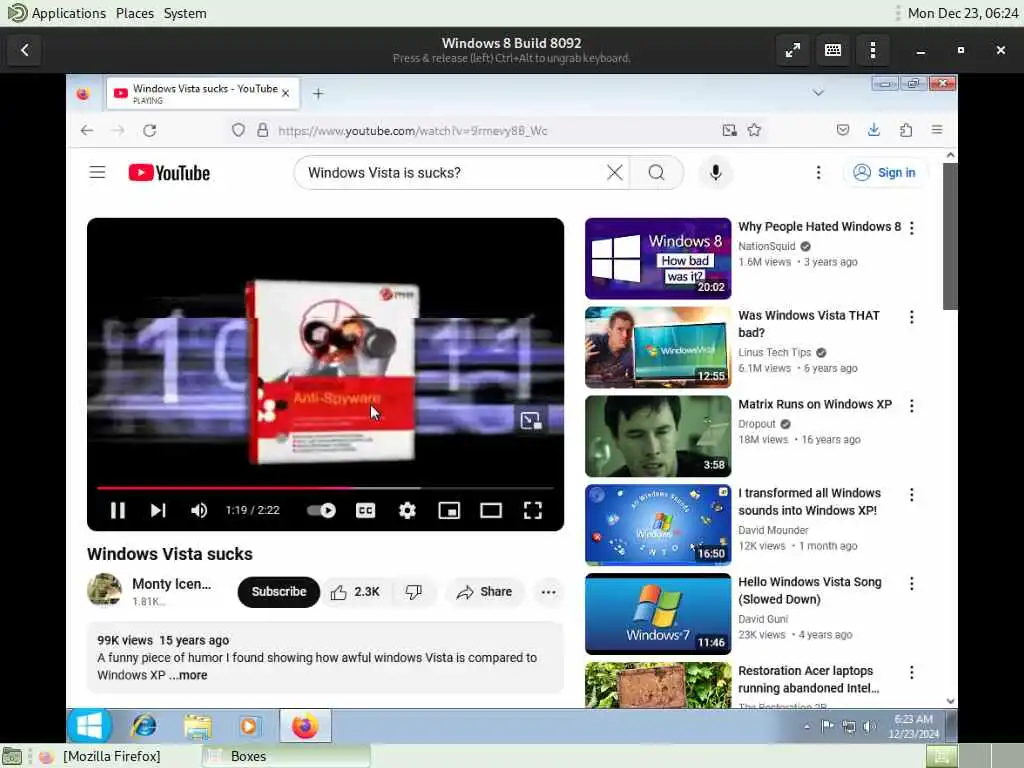The height and width of the screenshot is (768, 1024).
Task: Click the YouTube search text field
Action: (451, 172)
